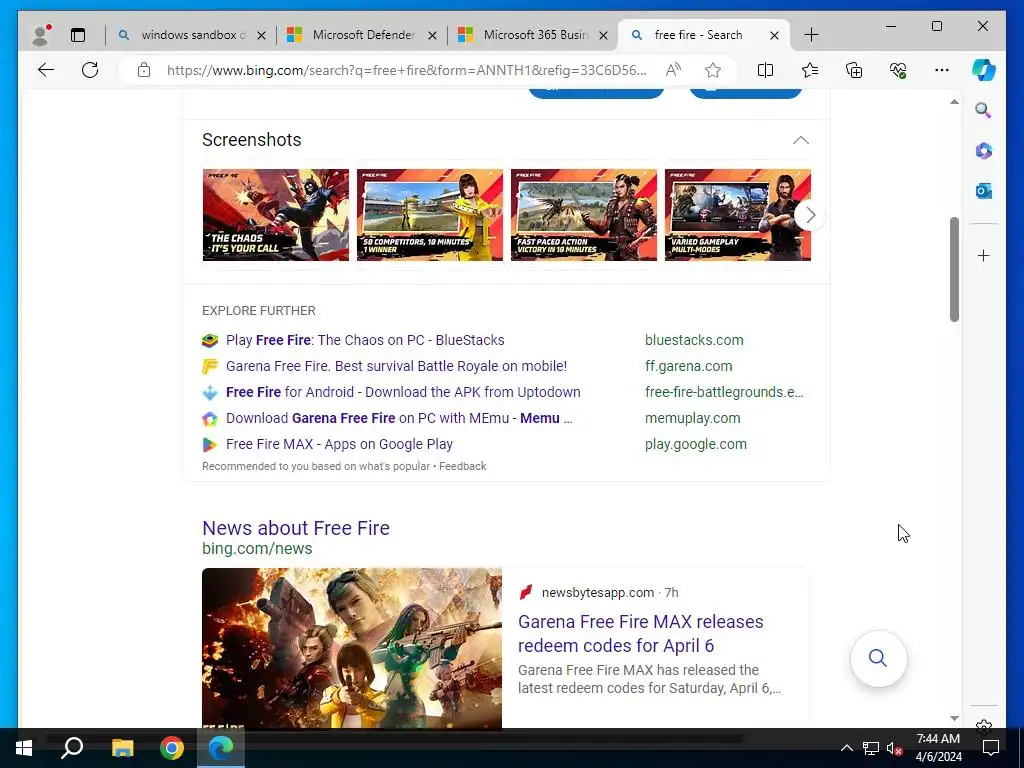Image resolution: width=1024 pixels, height=768 pixels.
Task: Open Browser essentials heart icon
Action: point(898,70)
